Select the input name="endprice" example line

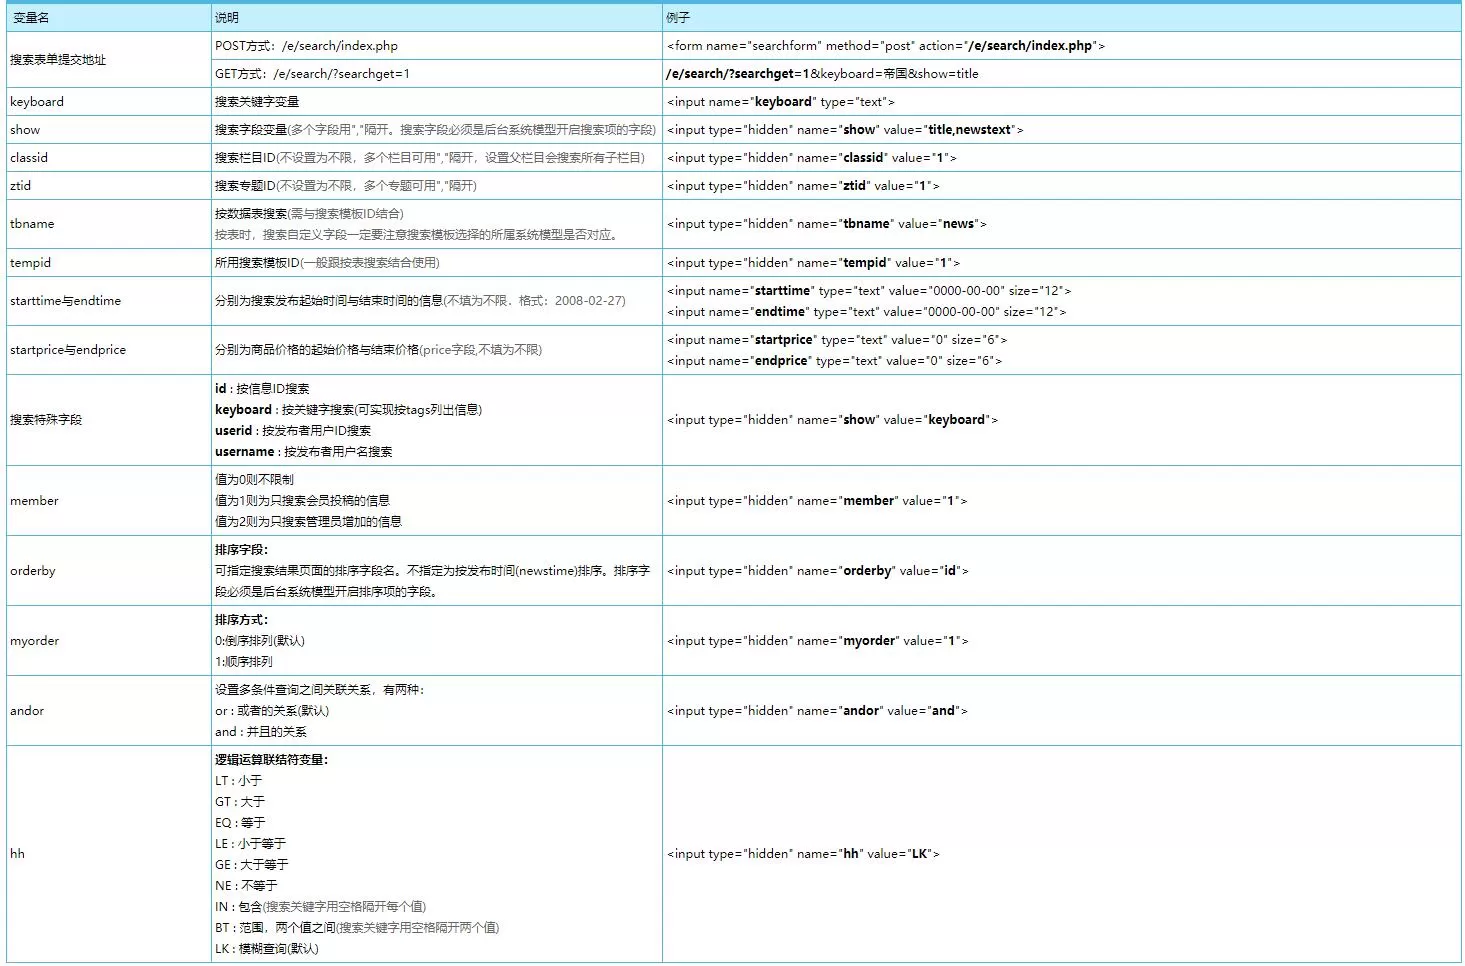click(834, 361)
